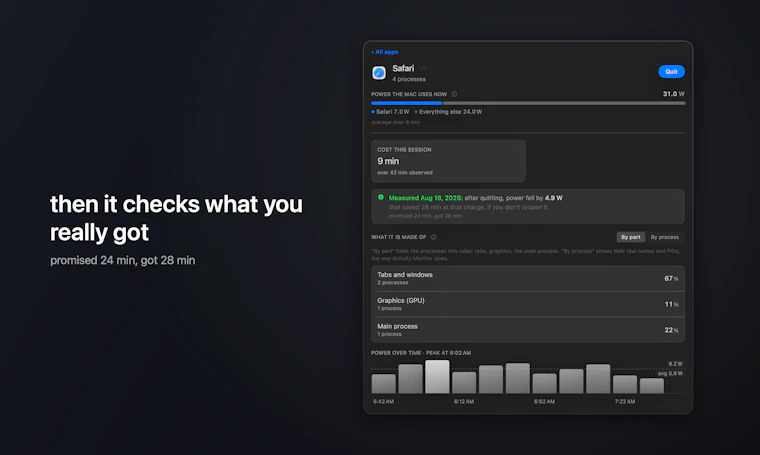Click the 67% value for Tabs and windows
Viewport: 760px width, 455px height.
pos(671,279)
